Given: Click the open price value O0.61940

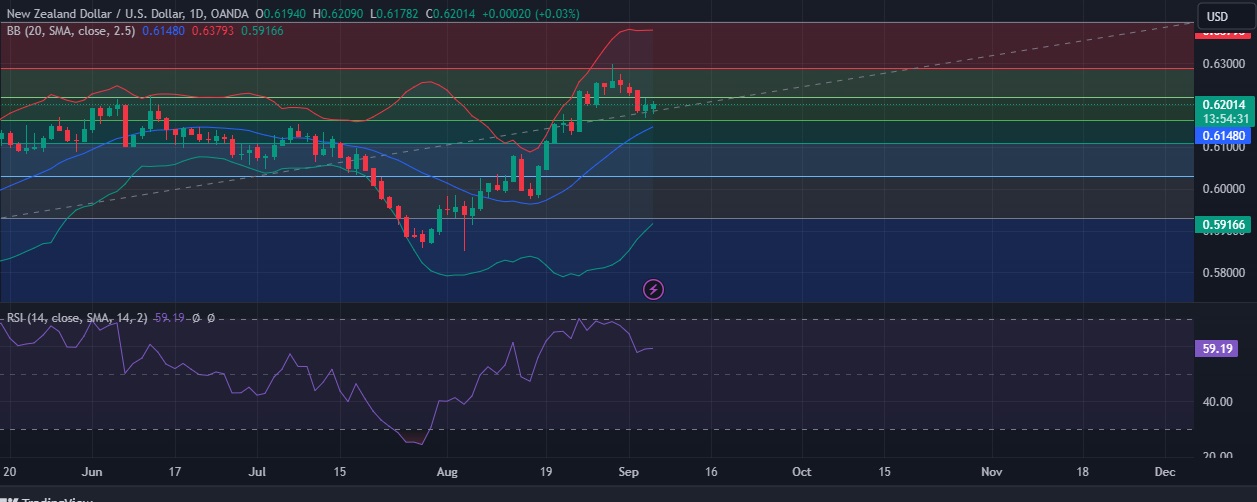Looking at the screenshot, I should [281, 14].
